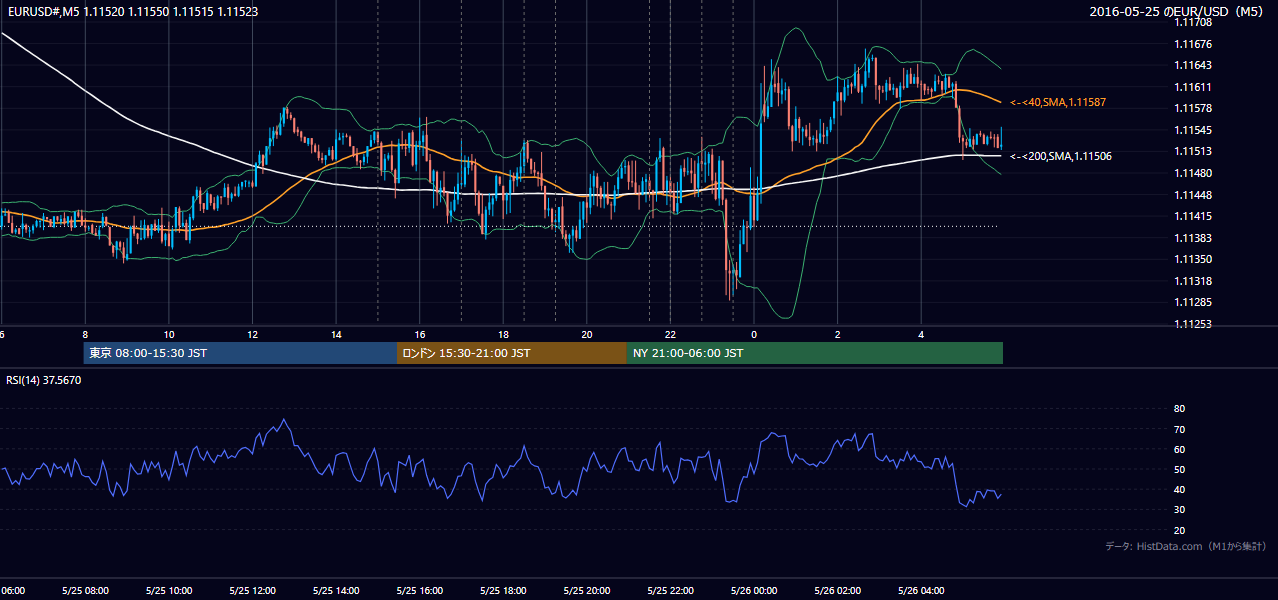Click the RSI 50 level label

[1179, 469]
